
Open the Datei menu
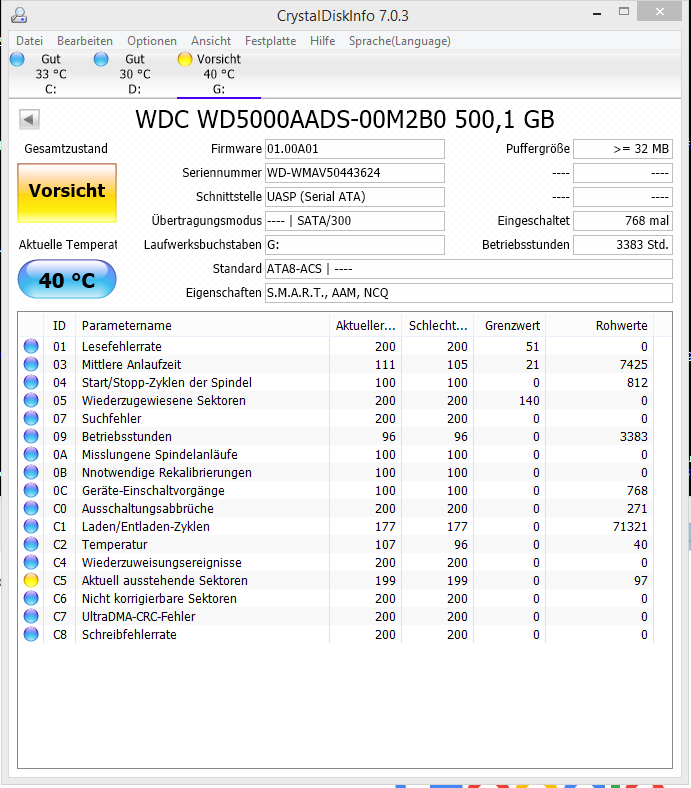30,41
